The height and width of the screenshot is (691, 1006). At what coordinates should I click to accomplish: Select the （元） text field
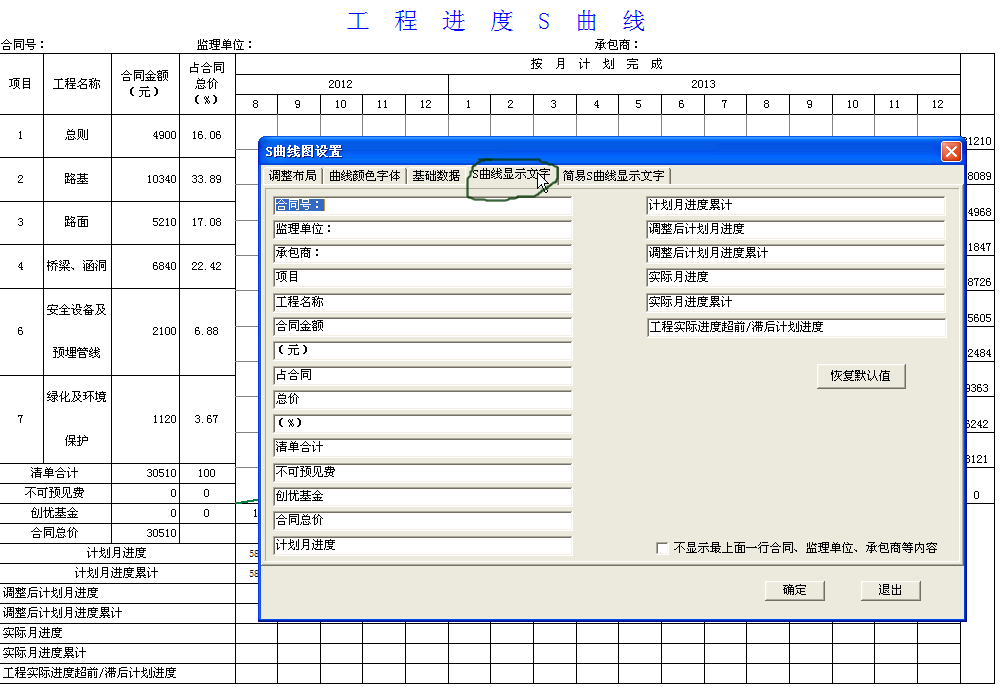422,350
